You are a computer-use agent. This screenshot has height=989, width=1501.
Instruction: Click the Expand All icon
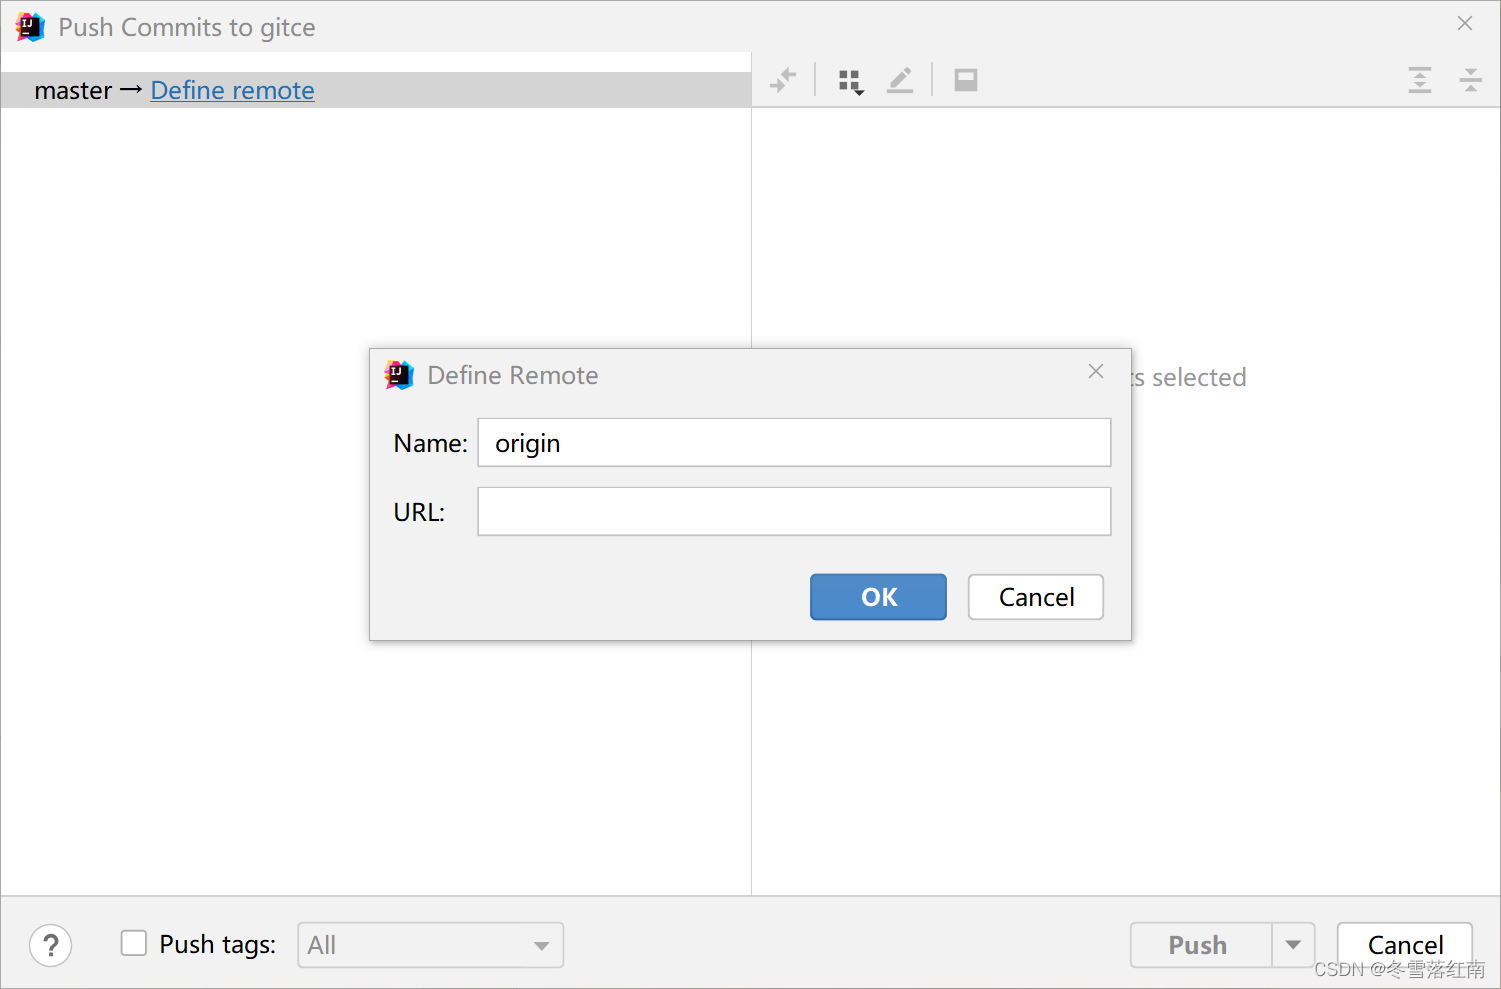click(1420, 80)
